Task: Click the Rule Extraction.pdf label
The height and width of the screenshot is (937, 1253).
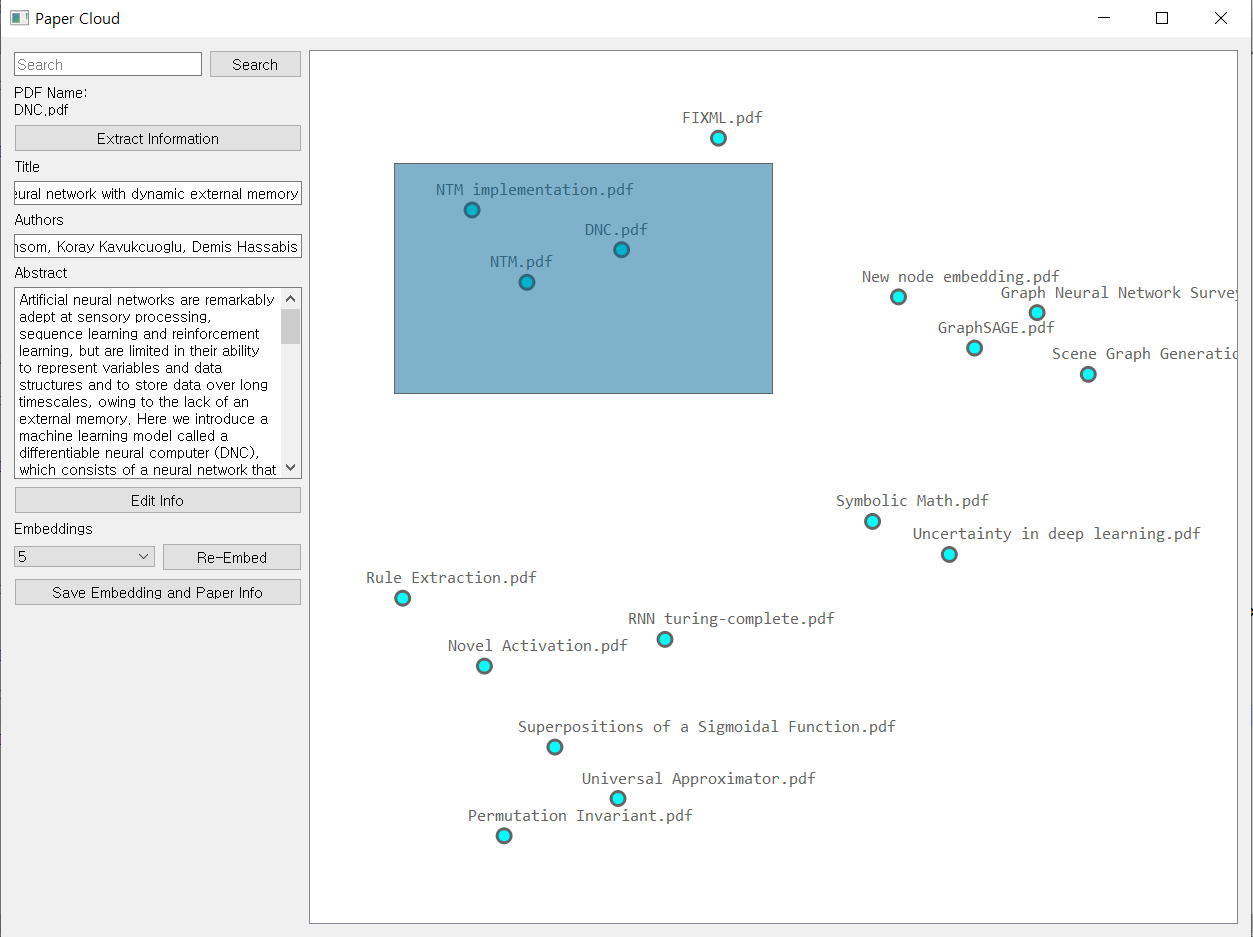Action: pyautogui.click(x=451, y=577)
